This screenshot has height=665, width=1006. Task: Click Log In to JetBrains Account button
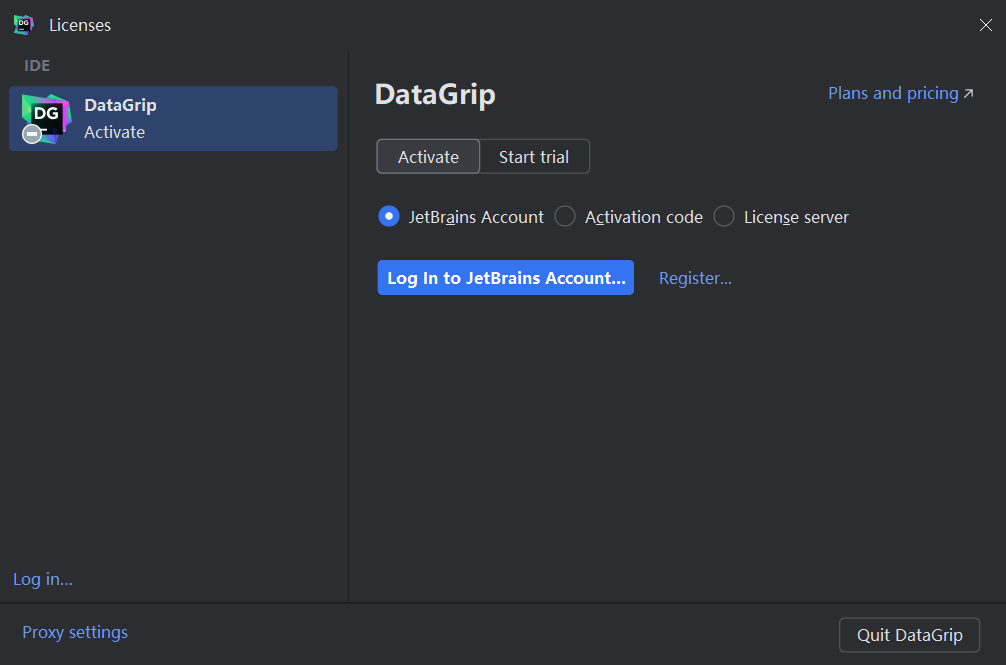pos(506,278)
